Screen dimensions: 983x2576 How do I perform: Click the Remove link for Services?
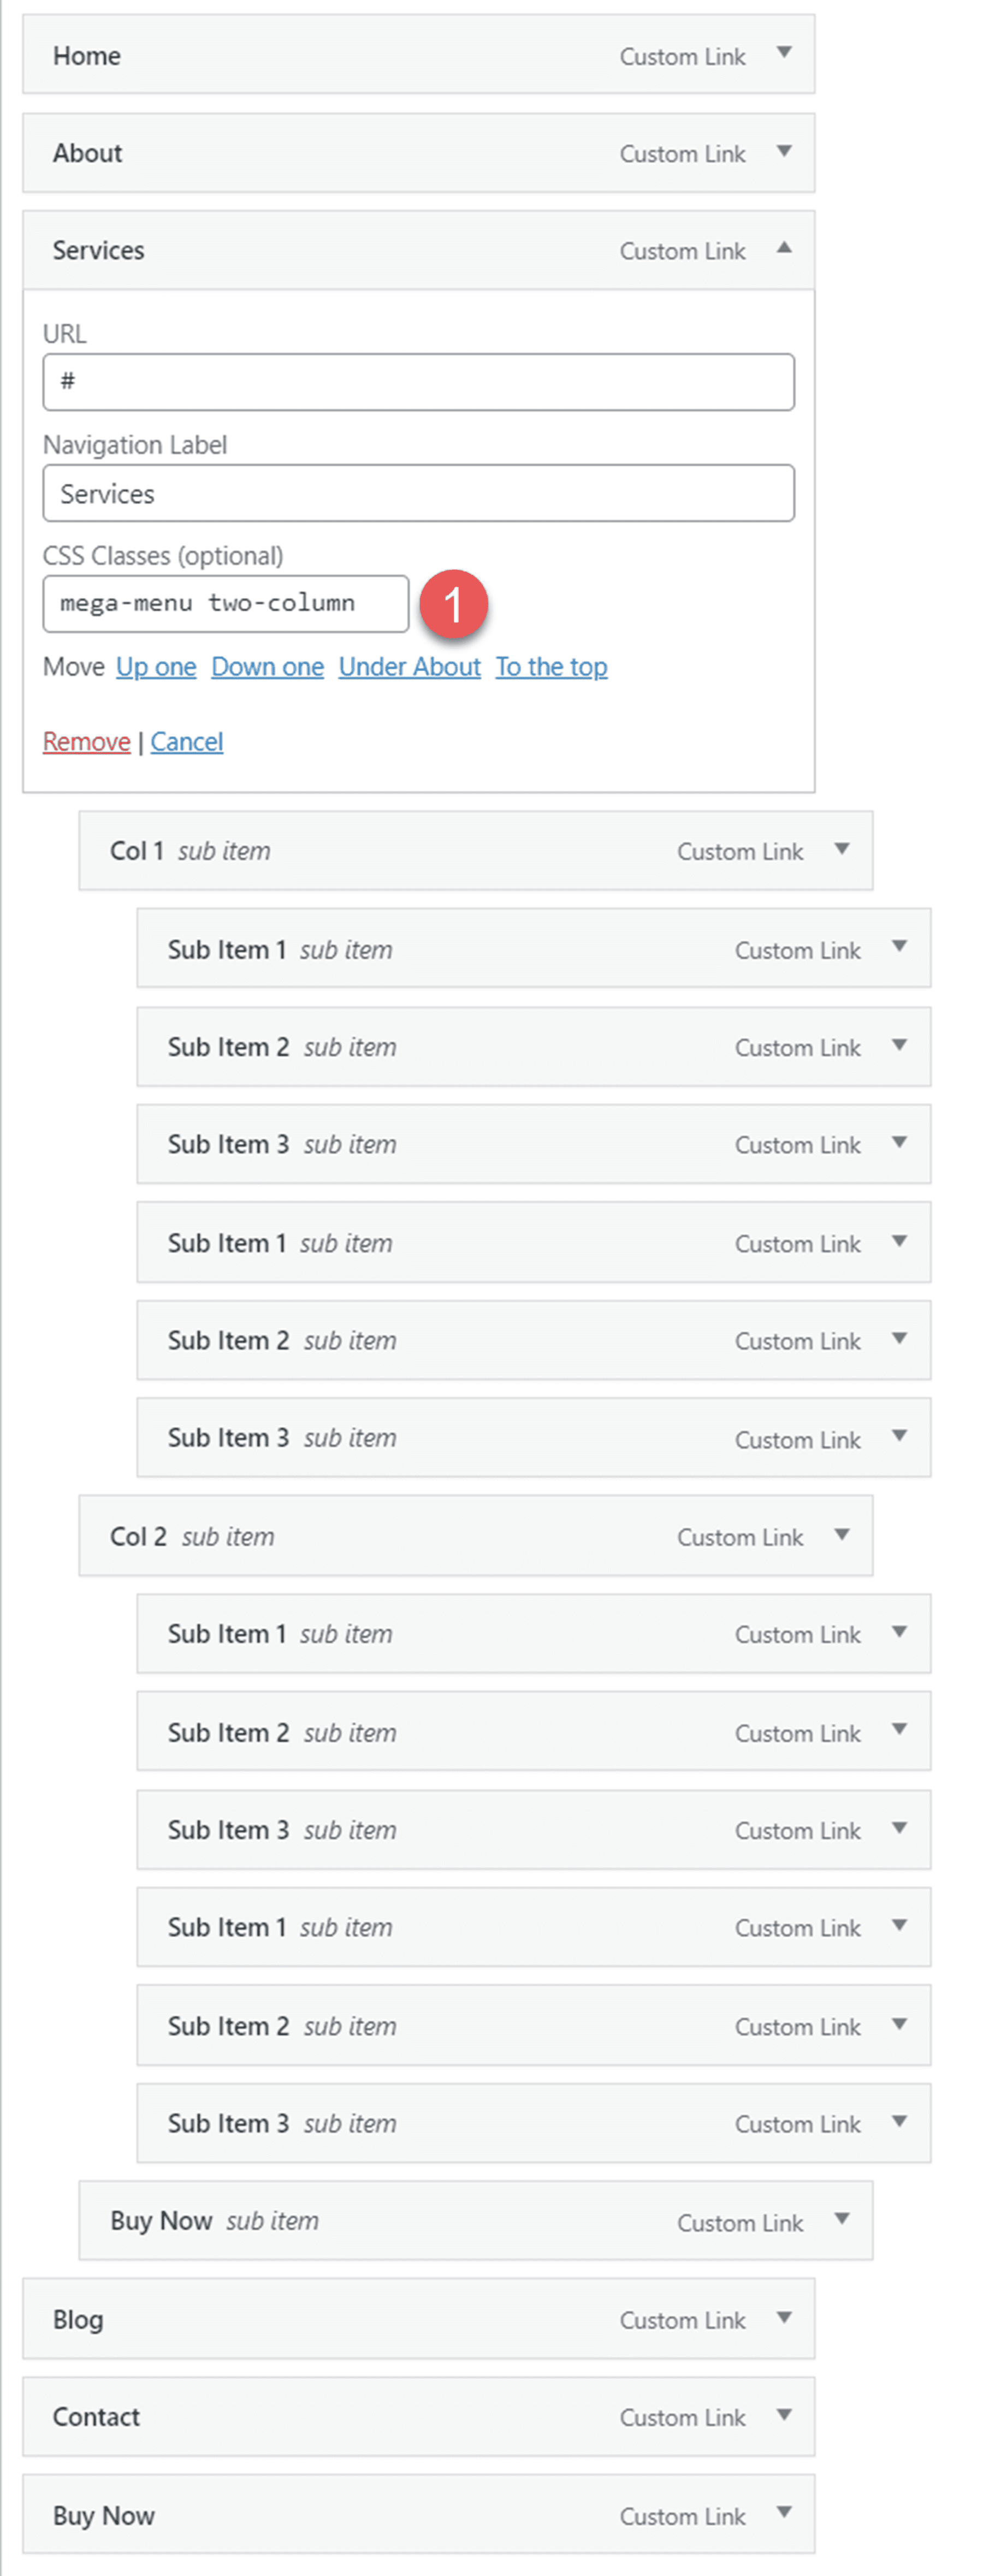tap(86, 741)
